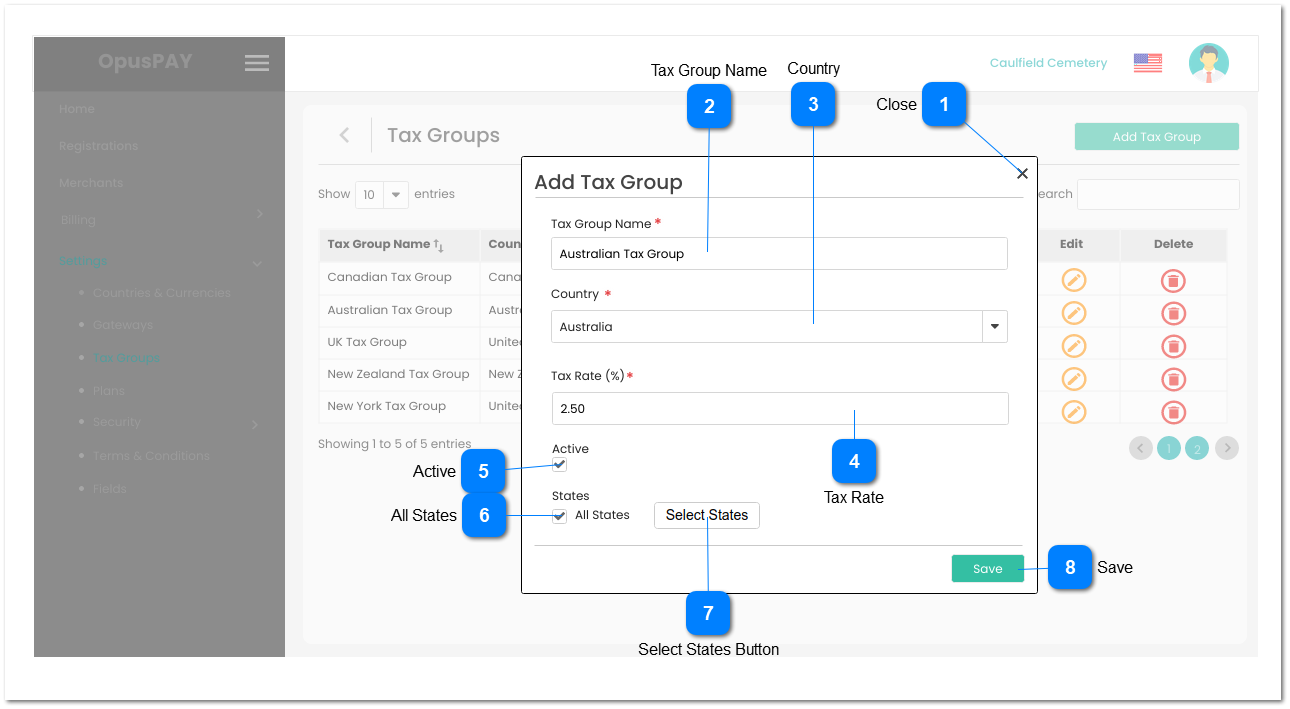This screenshot has height=709, width=1290.
Task: Toggle the All States checkbox
Action: pyautogui.click(x=559, y=514)
